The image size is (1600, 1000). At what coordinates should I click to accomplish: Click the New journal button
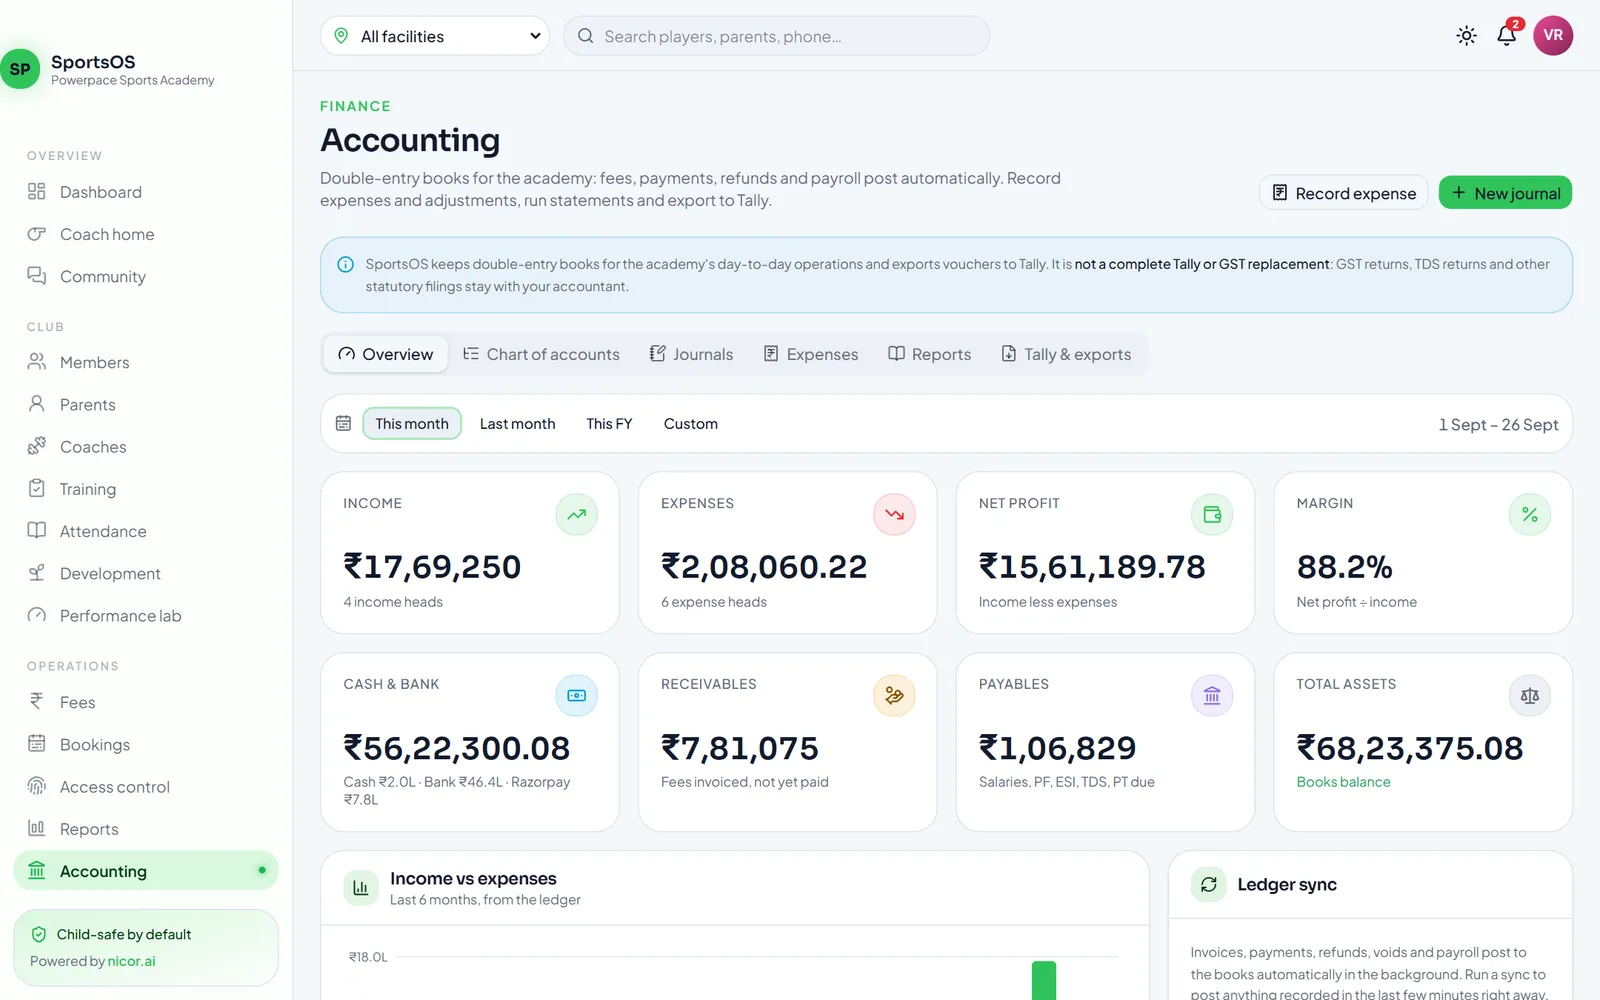pyautogui.click(x=1505, y=193)
